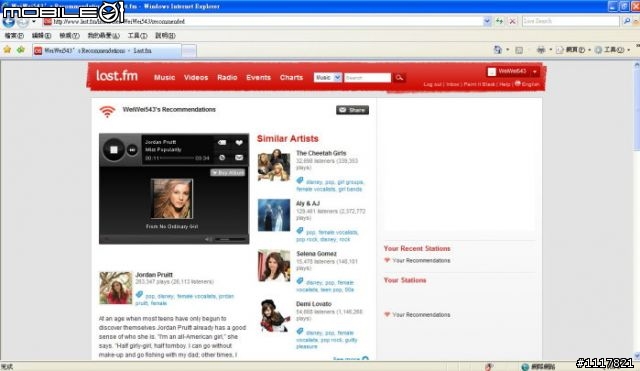Click the See more similar artists link
Viewport: 640px width, 371px height.
click(351, 358)
